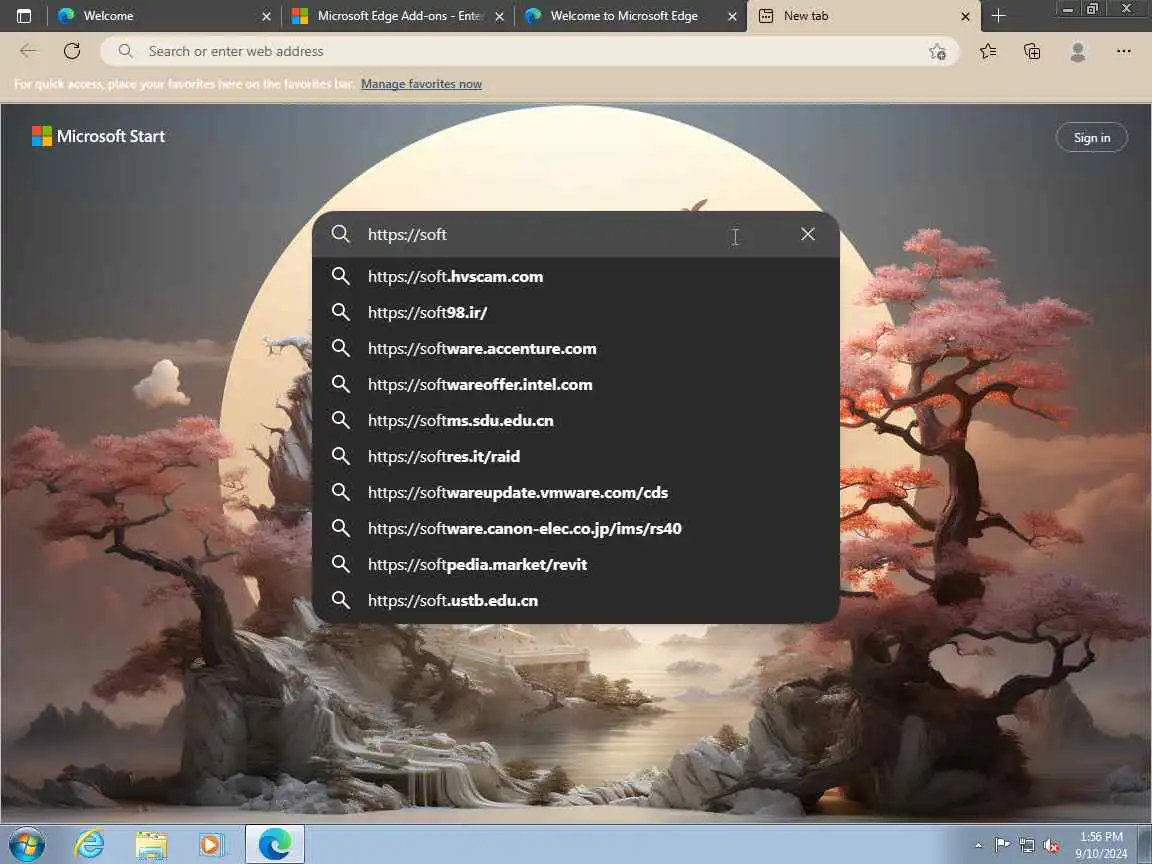Image resolution: width=1152 pixels, height=864 pixels.
Task: Launch Internet Explorer from the taskbar
Action: [89, 845]
